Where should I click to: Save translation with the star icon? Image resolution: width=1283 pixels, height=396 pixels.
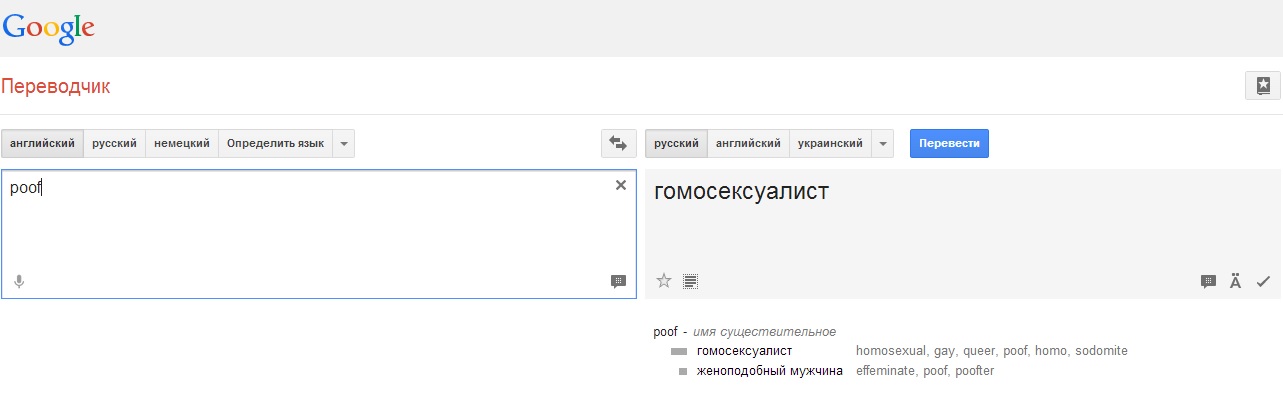pos(663,281)
